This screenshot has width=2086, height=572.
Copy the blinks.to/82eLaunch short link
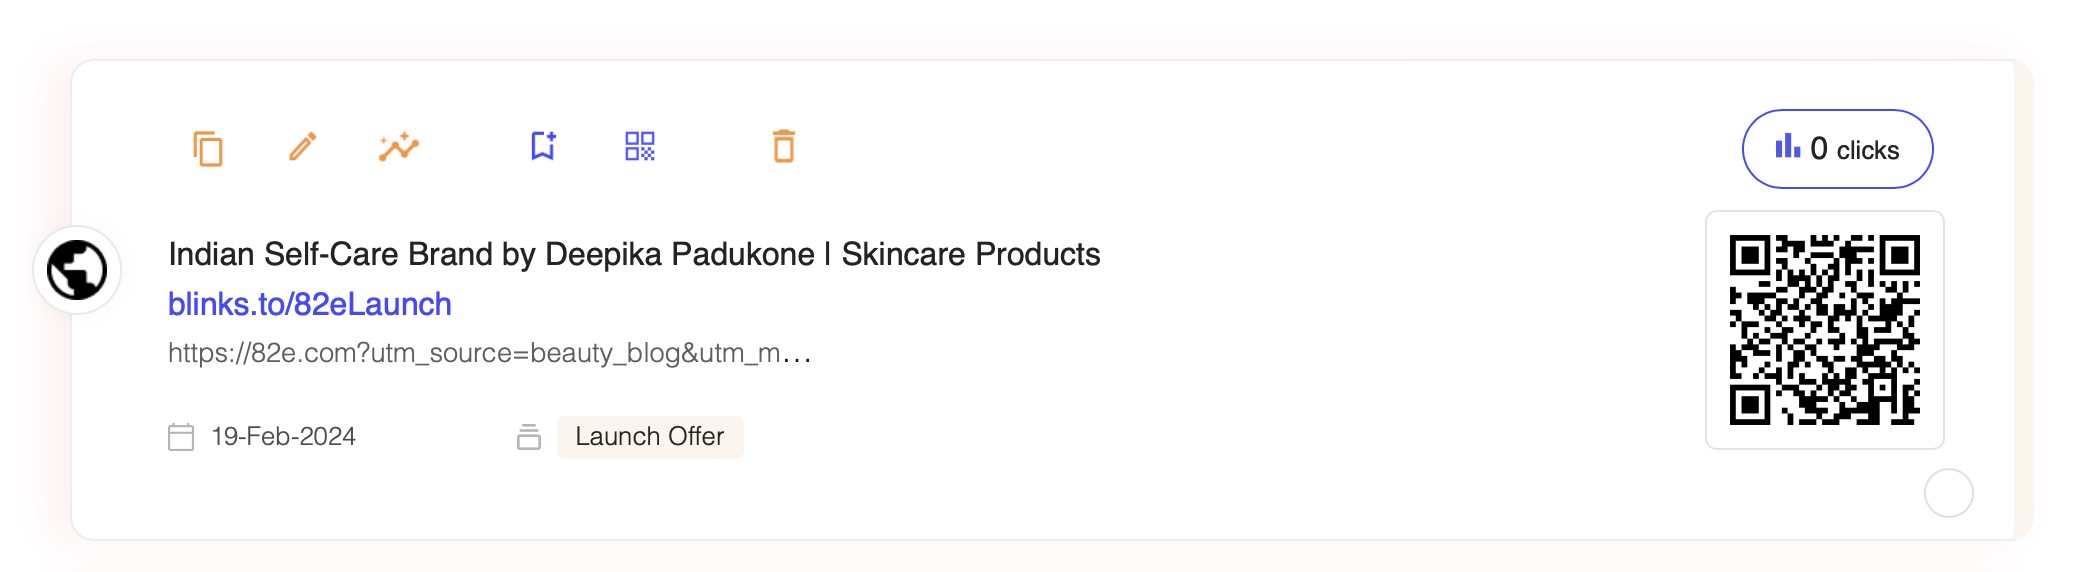(x=207, y=148)
